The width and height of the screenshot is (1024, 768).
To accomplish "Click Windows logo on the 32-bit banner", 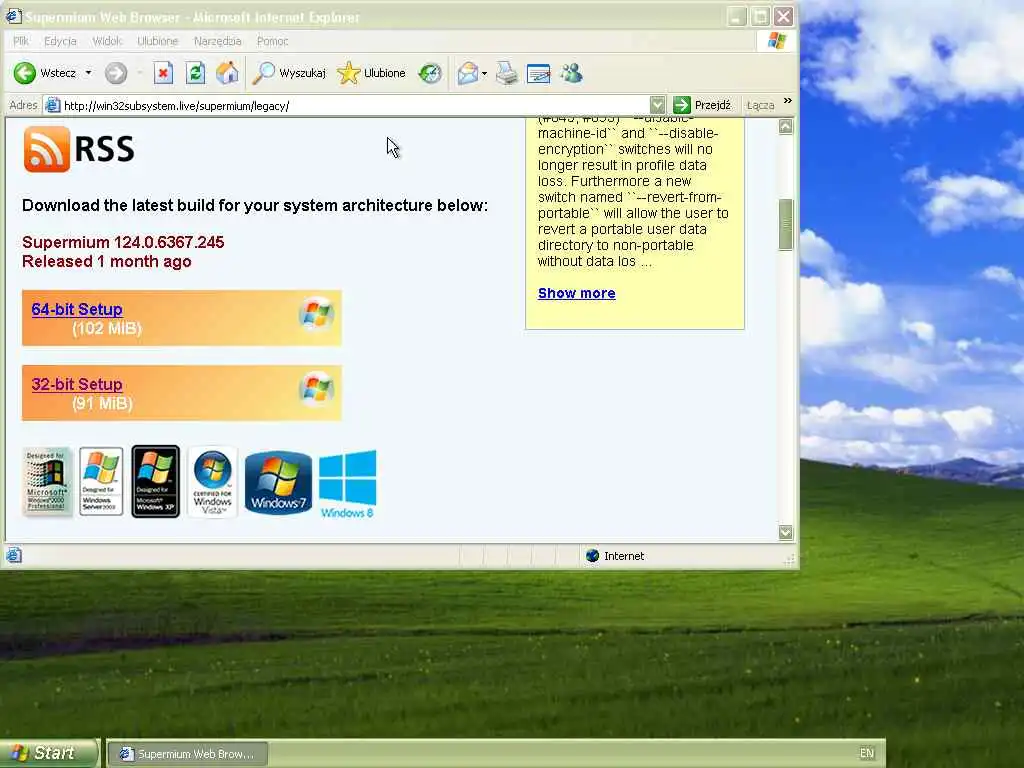I will click(x=317, y=389).
